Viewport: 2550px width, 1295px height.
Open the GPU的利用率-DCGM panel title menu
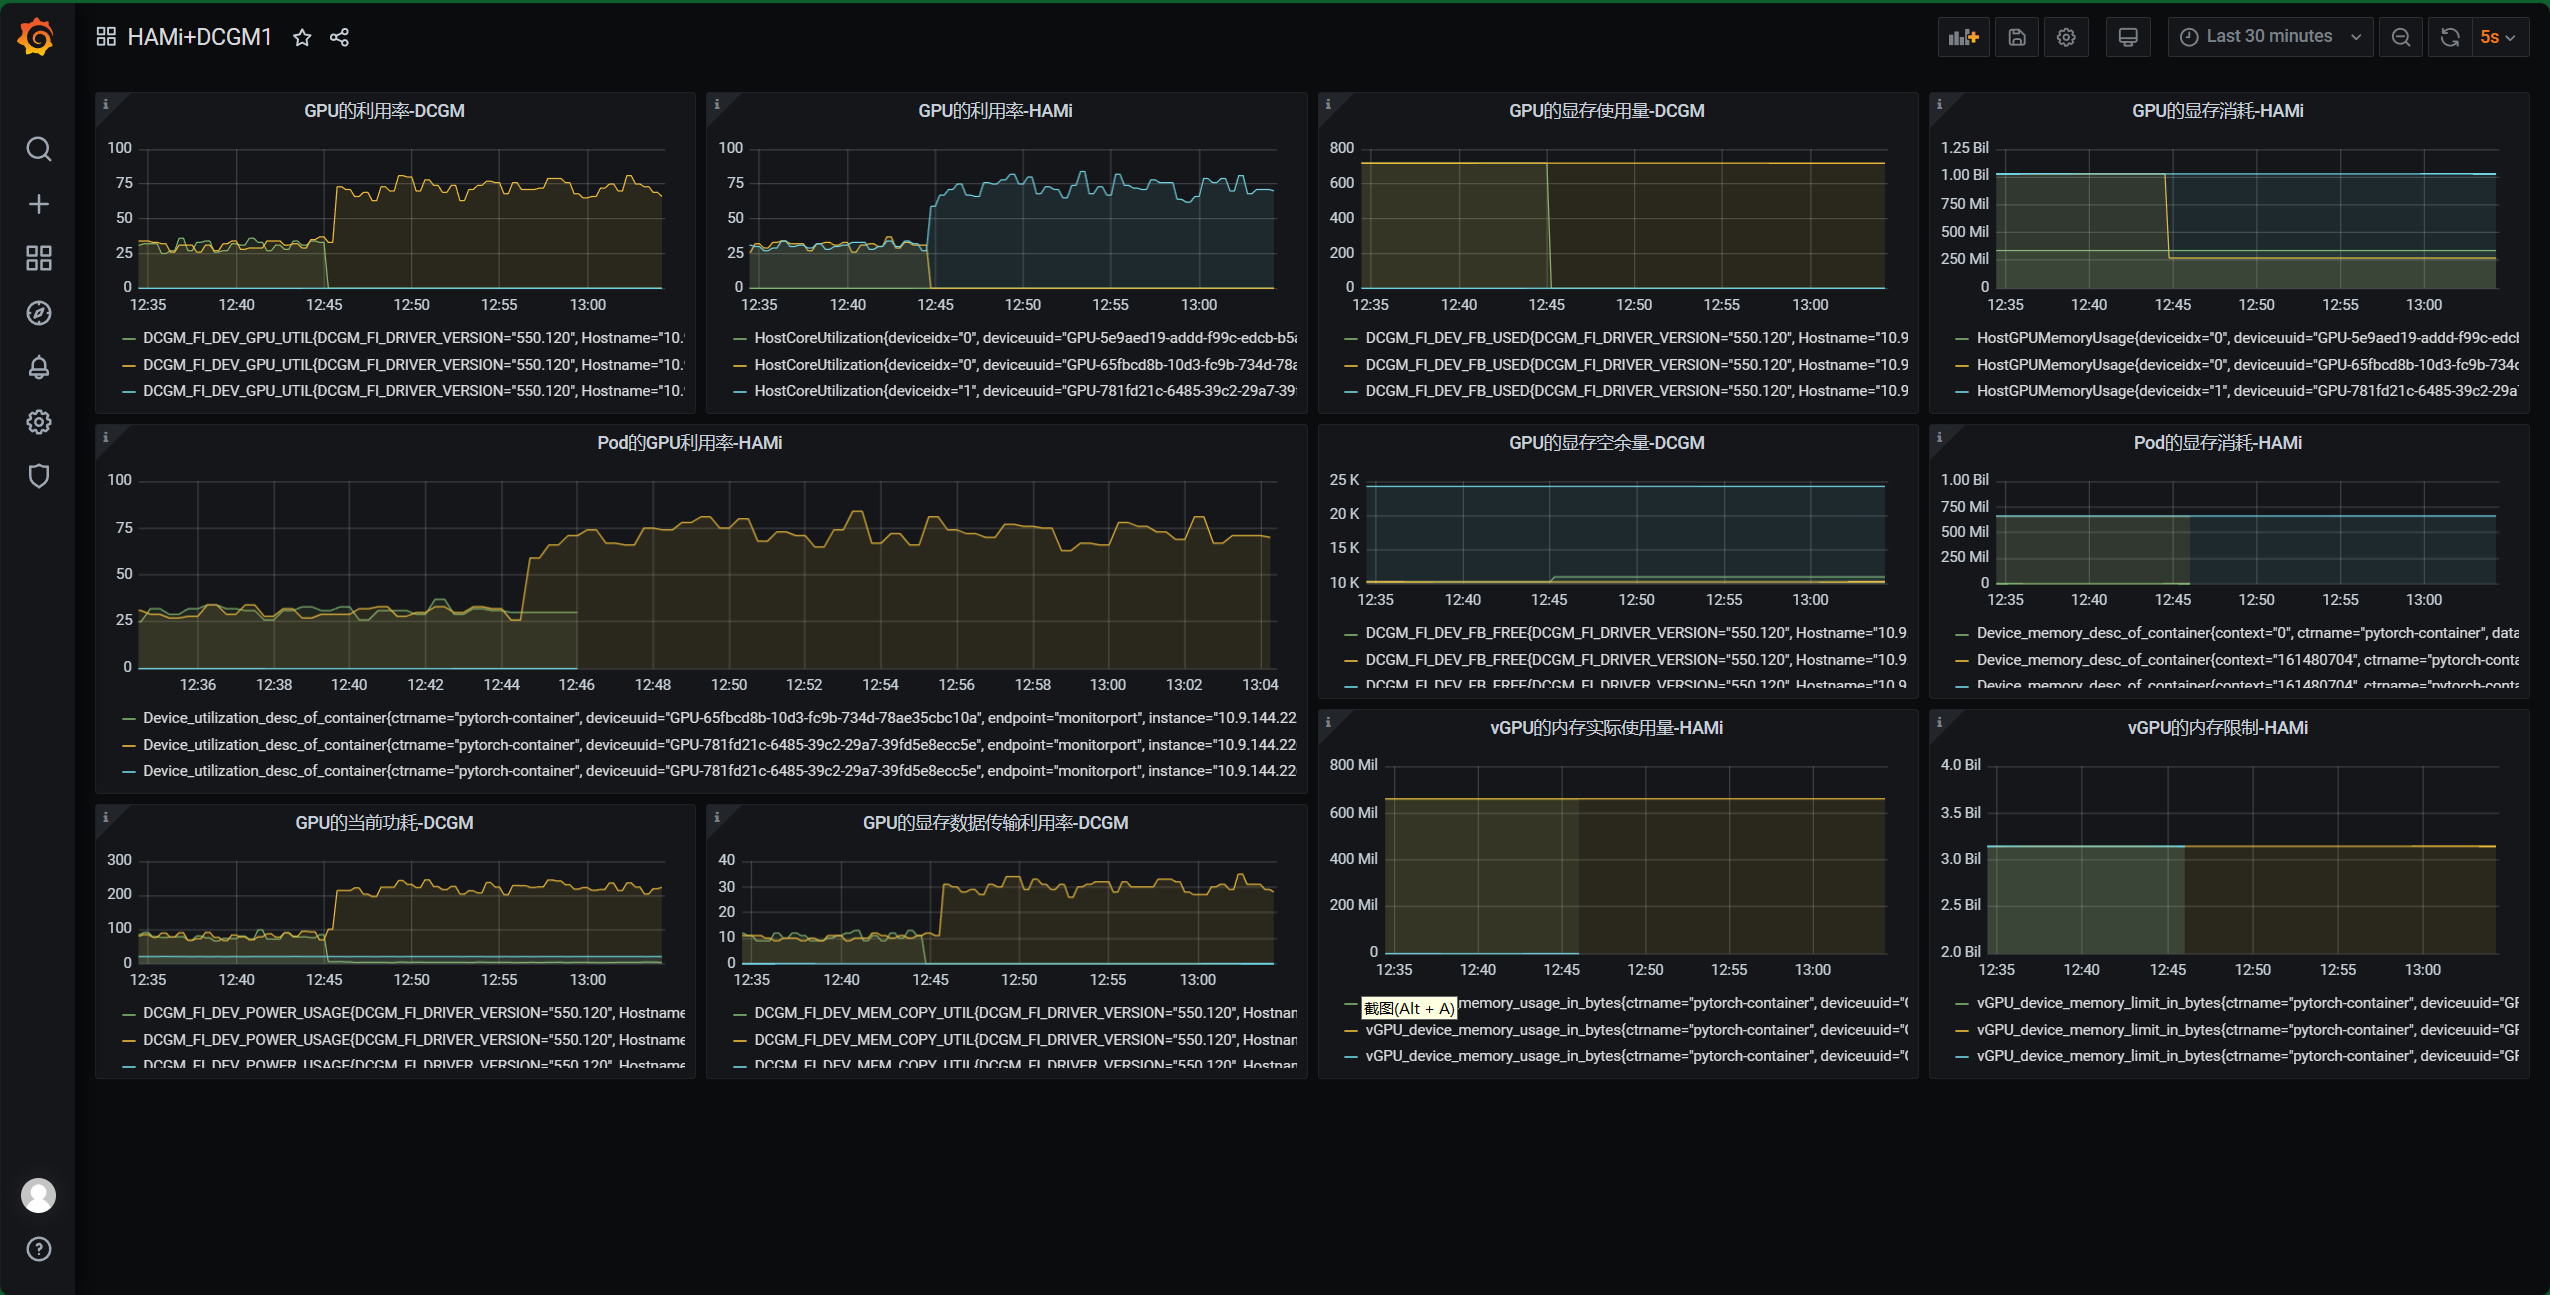click(384, 111)
